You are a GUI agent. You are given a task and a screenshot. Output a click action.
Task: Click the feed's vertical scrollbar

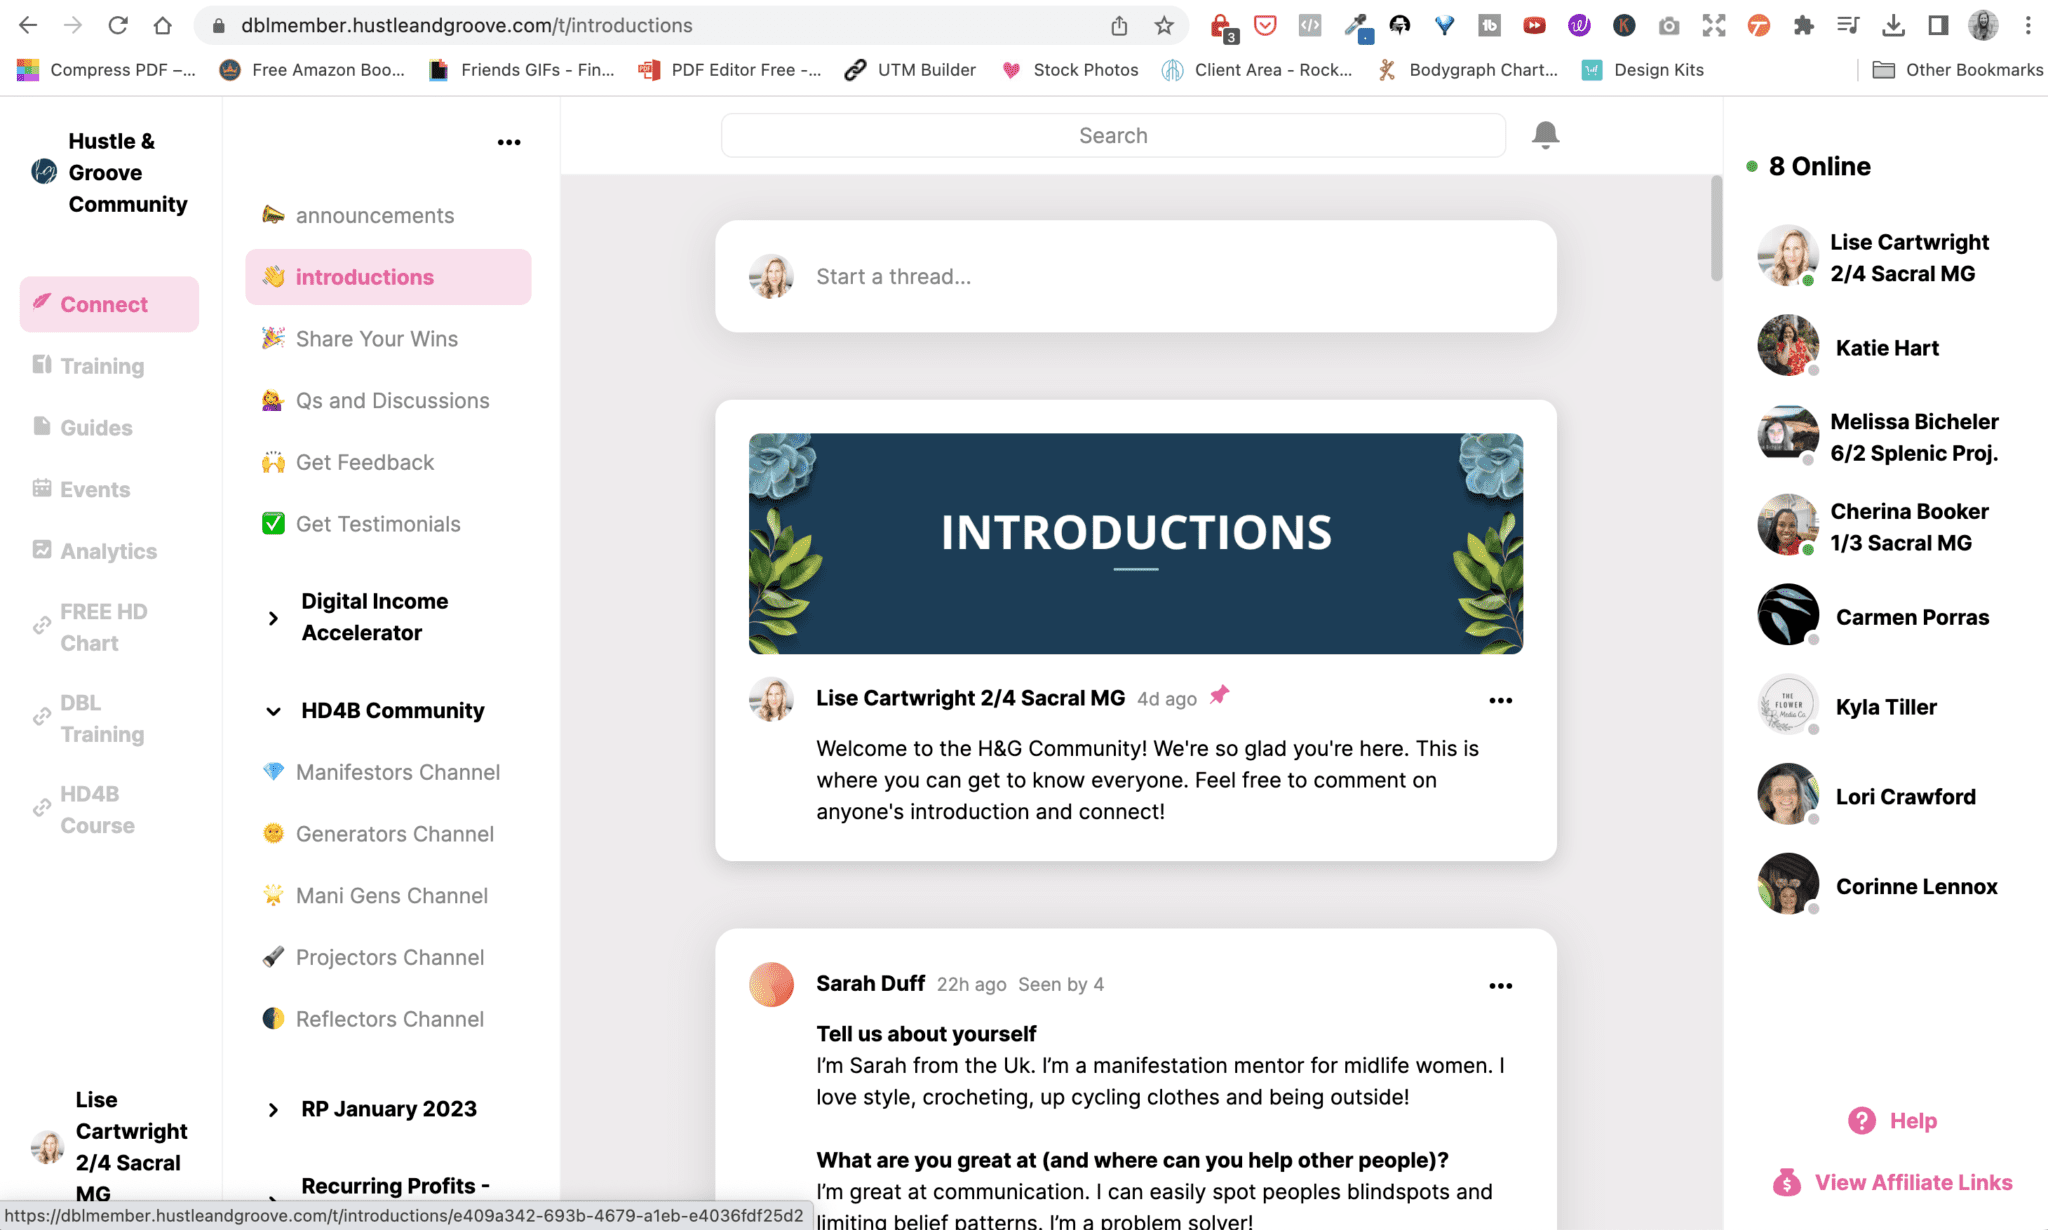point(1716,228)
